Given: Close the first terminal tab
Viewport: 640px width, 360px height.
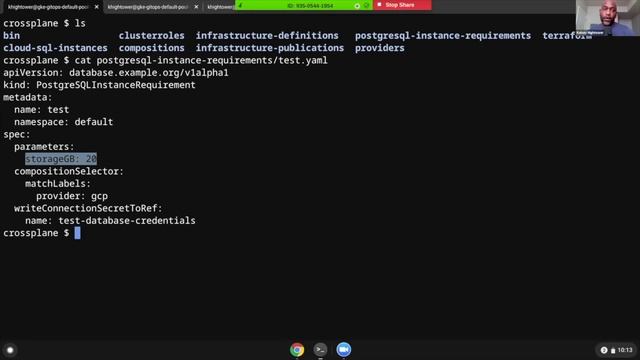Looking at the screenshot, I should [x=97, y=7].
